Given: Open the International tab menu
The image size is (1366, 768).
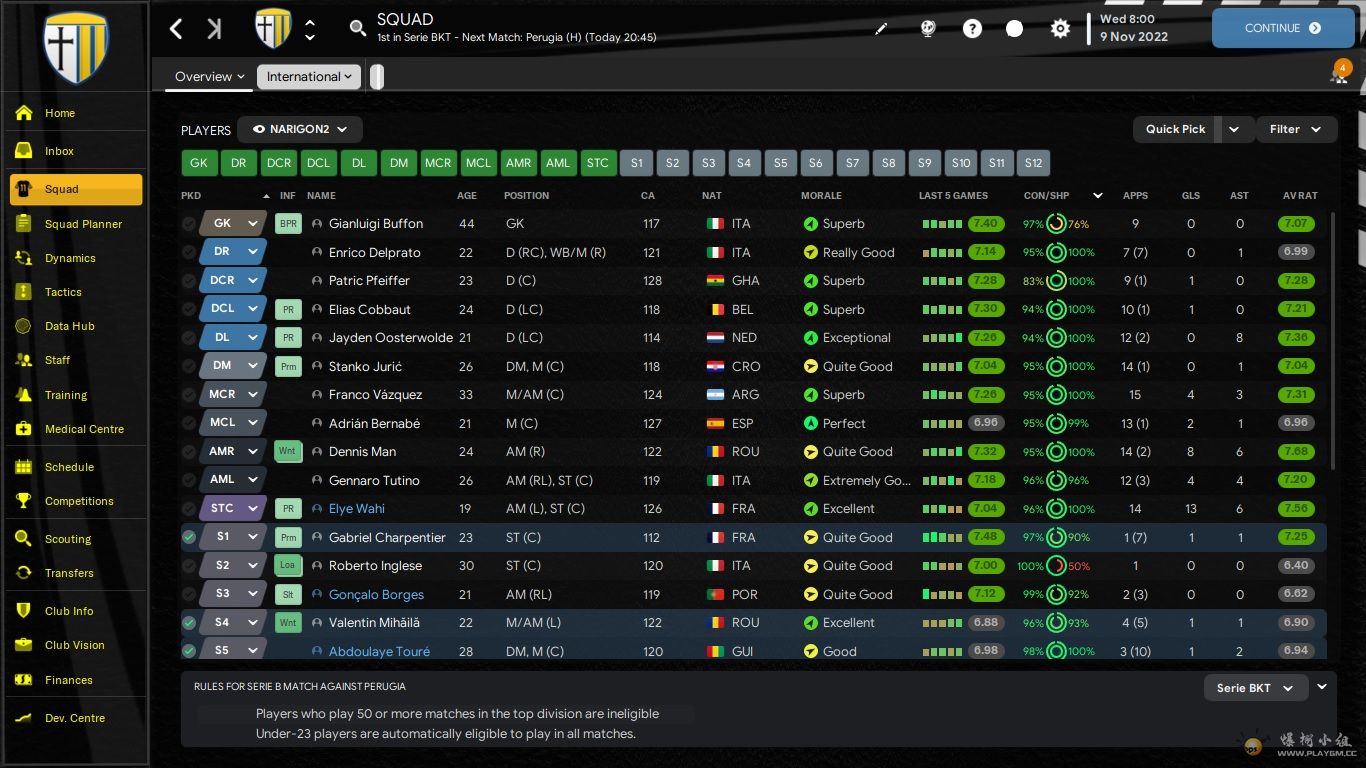Looking at the screenshot, I should click(309, 77).
